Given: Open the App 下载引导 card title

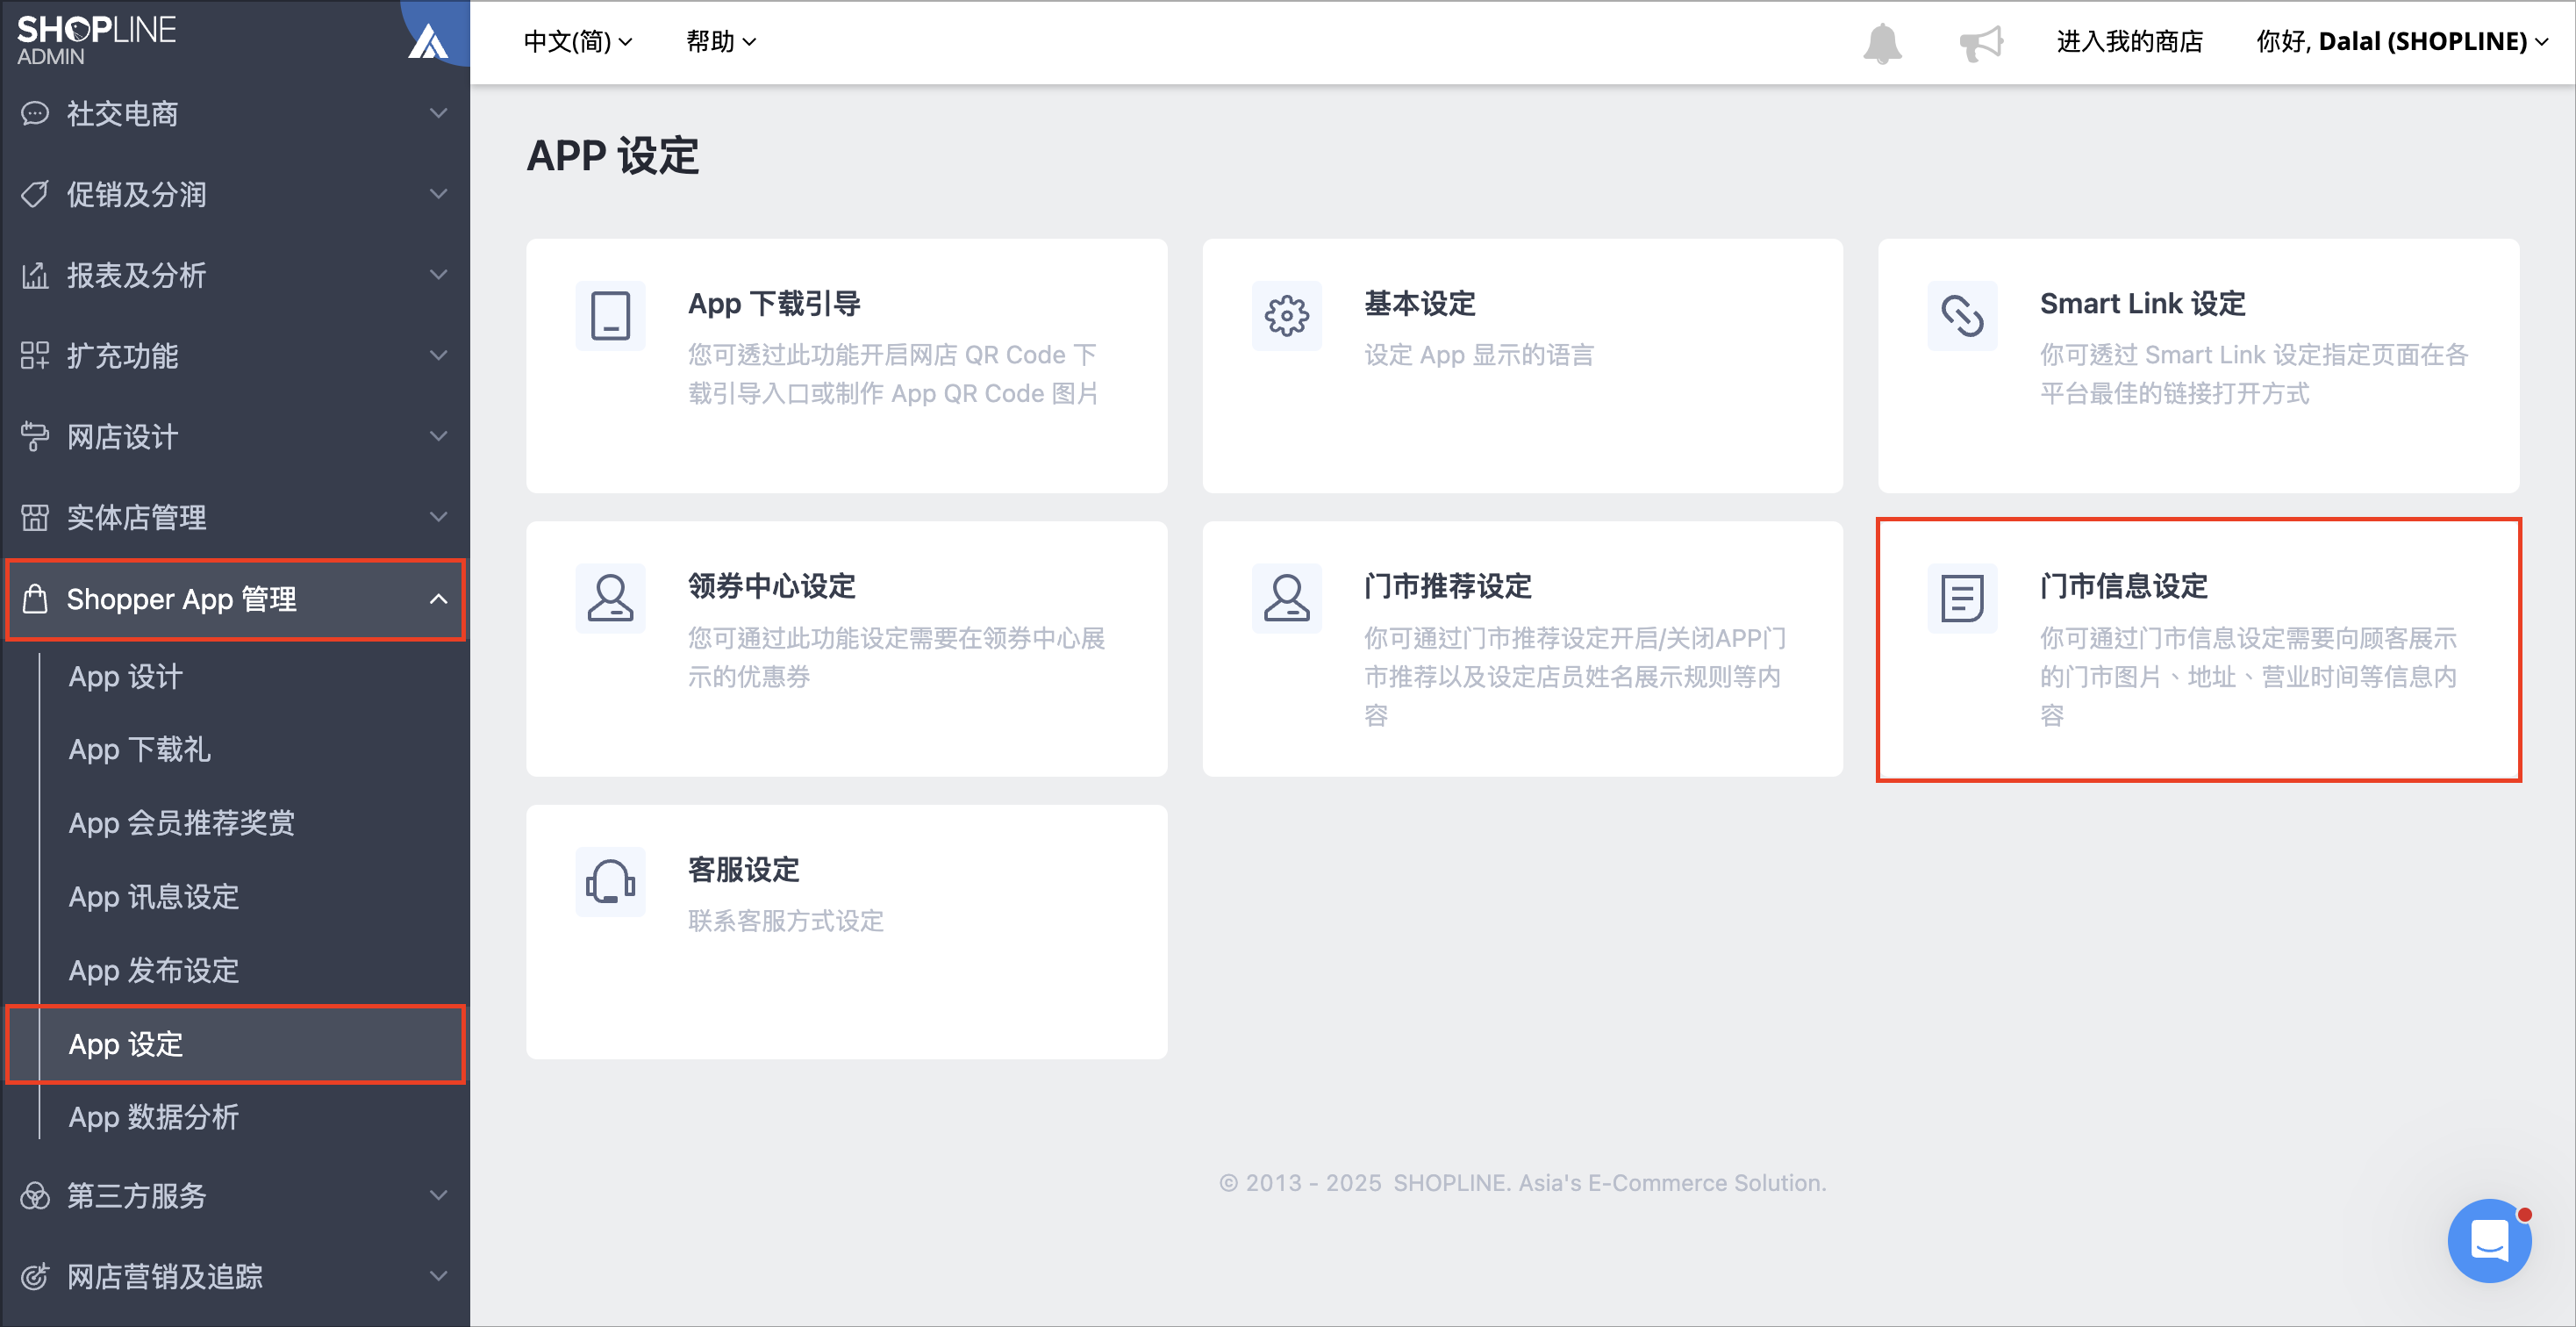Looking at the screenshot, I should click(x=774, y=303).
